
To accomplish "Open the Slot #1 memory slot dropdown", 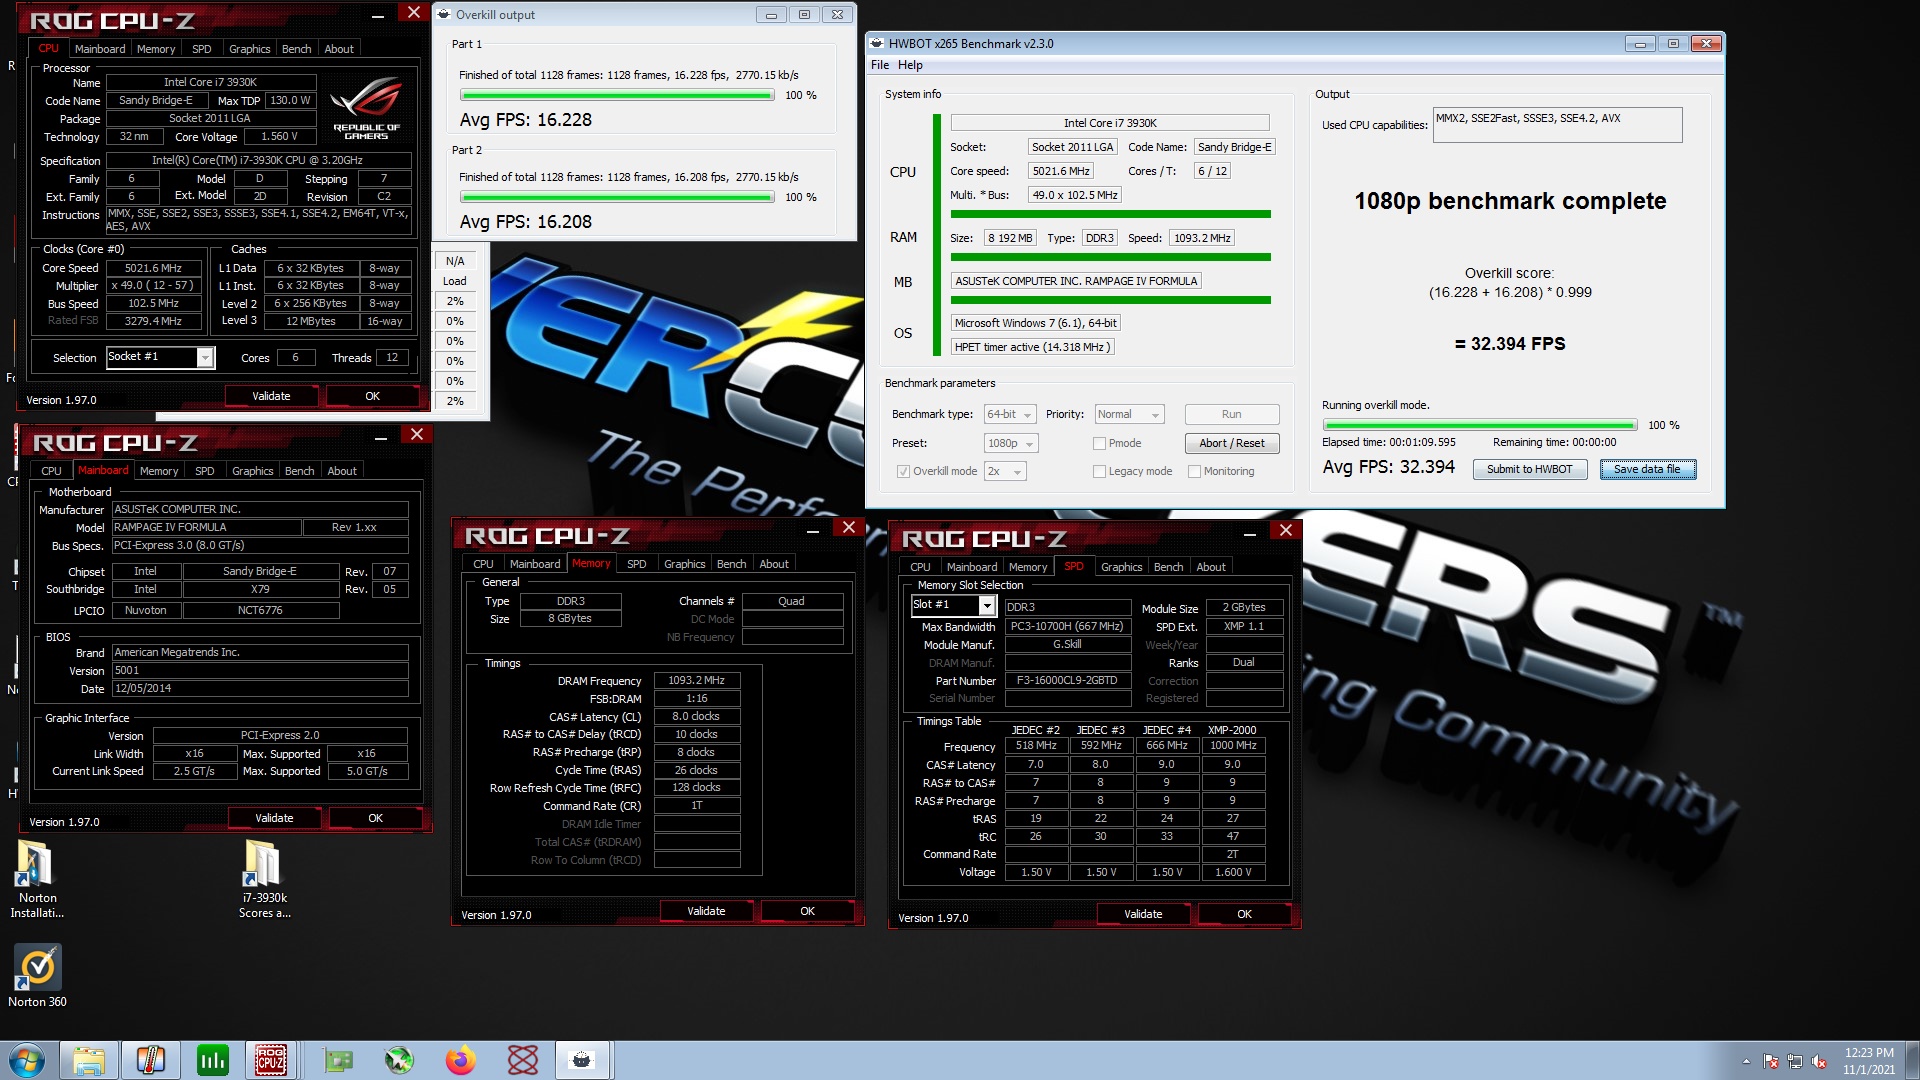I will click(953, 605).
